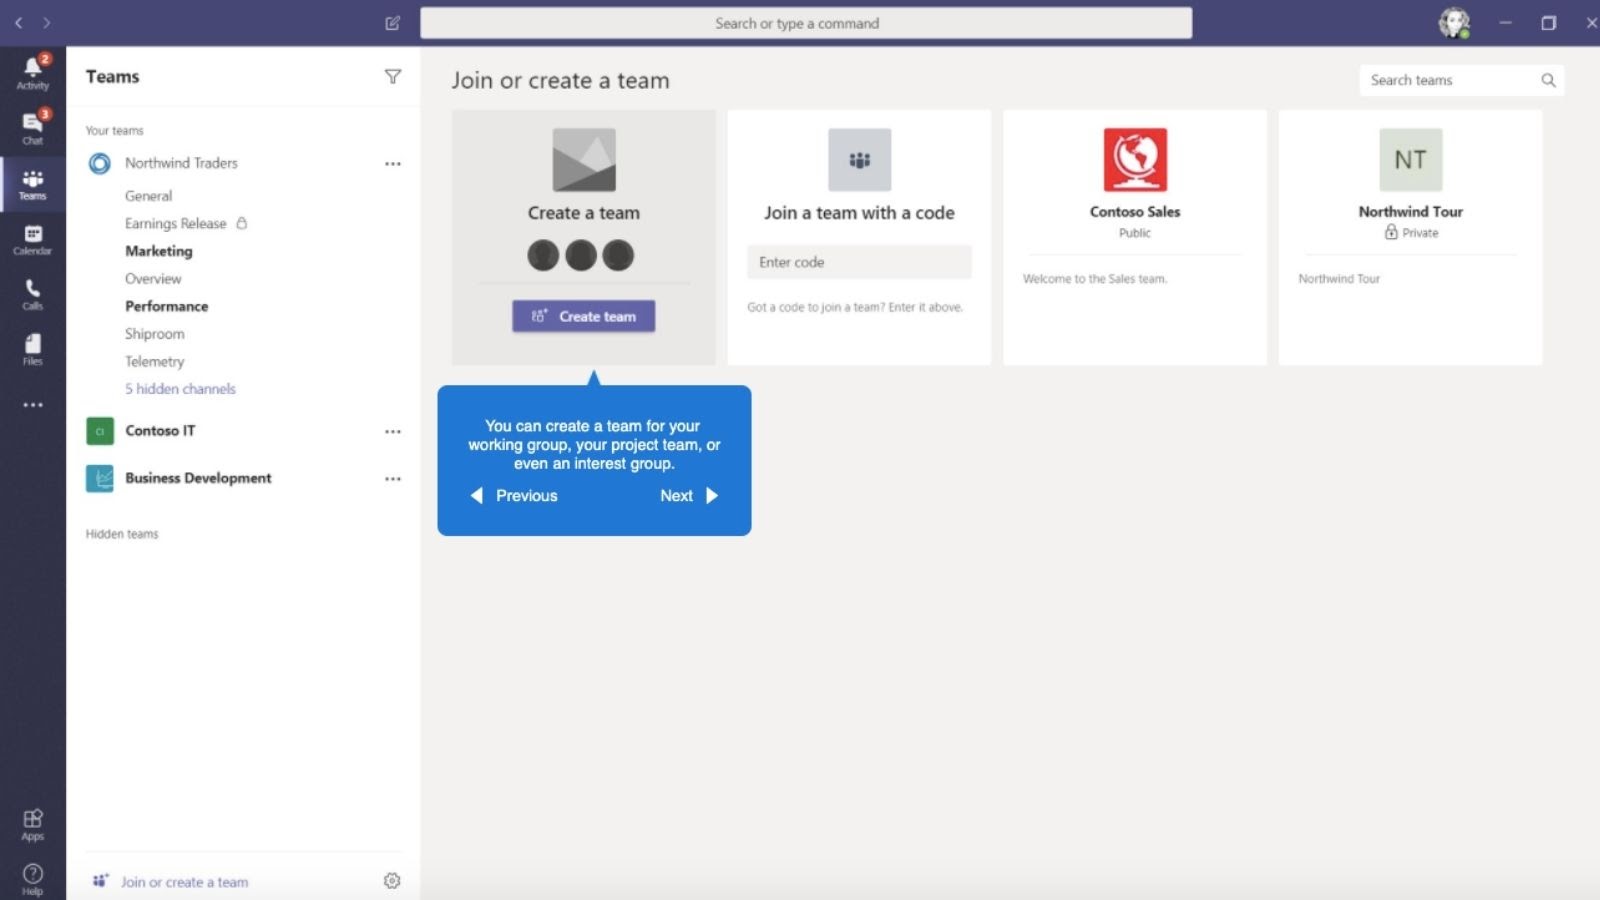The width and height of the screenshot is (1600, 900).
Task: Open the Performance channel
Action: (x=166, y=306)
